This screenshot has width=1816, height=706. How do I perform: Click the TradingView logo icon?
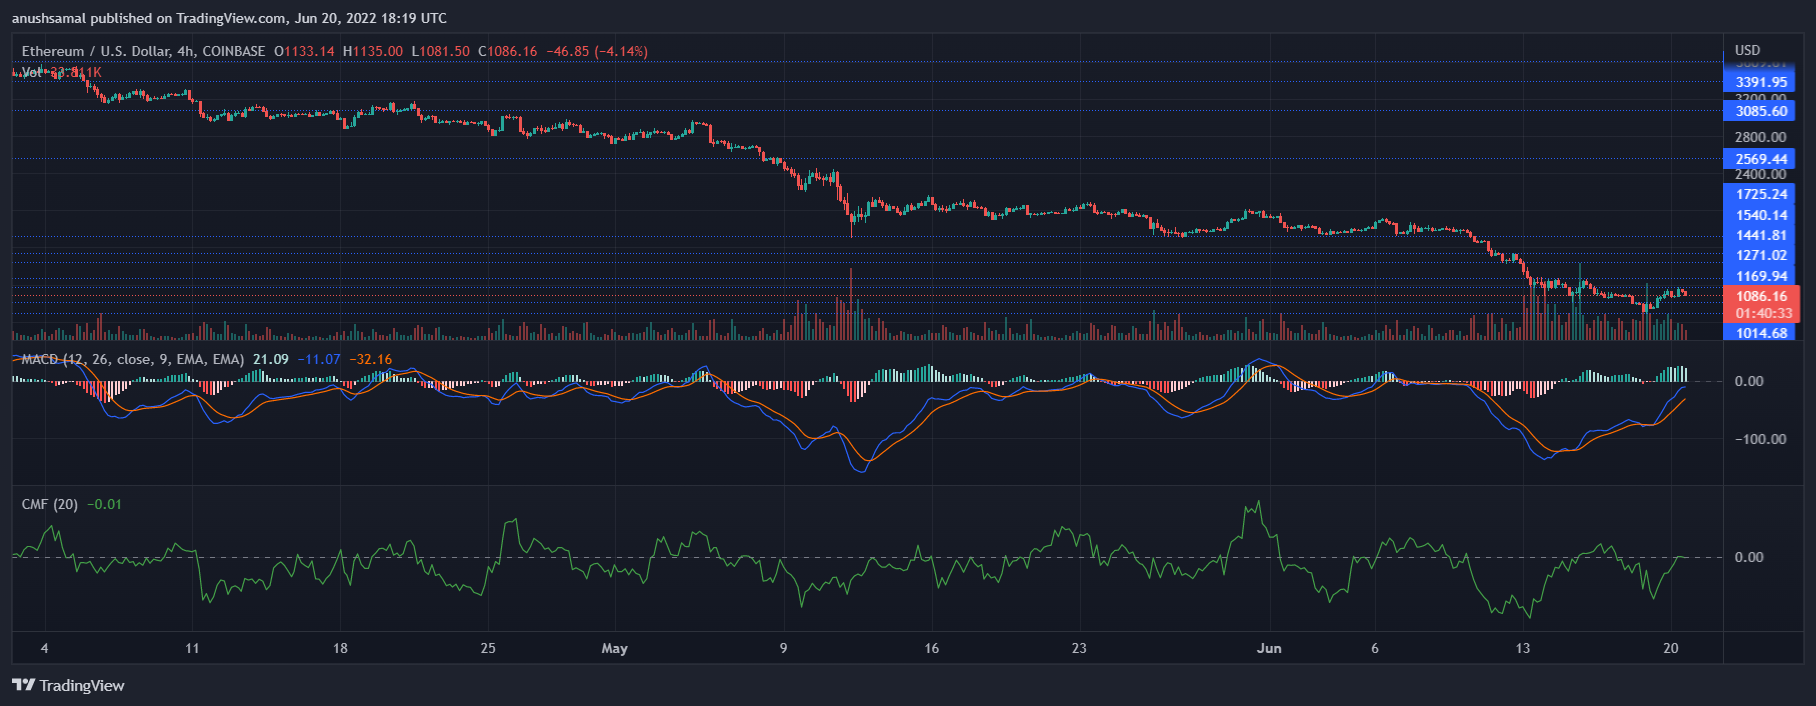coord(23,685)
